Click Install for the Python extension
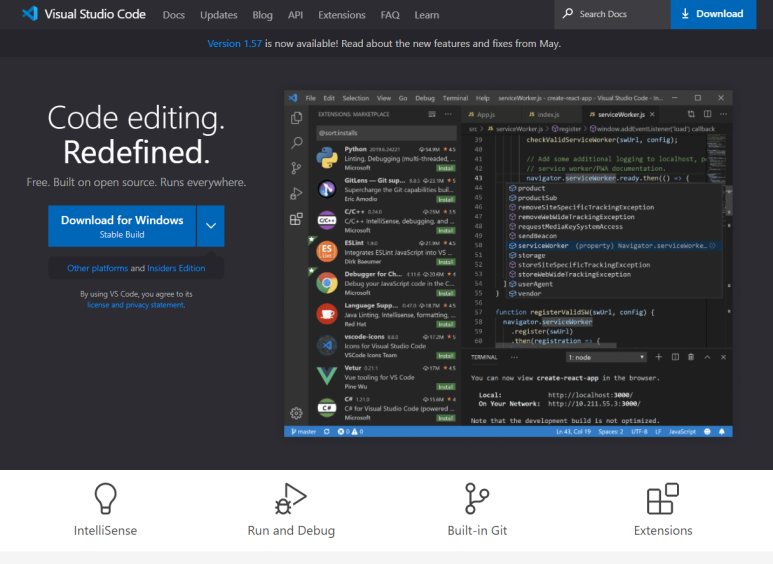 [446, 168]
